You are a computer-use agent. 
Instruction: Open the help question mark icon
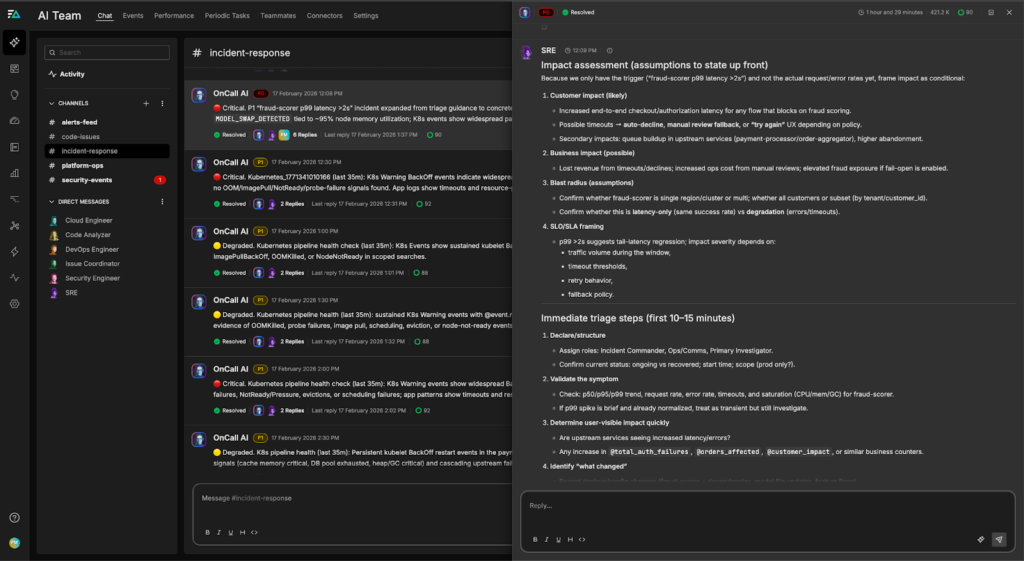[x=14, y=517]
